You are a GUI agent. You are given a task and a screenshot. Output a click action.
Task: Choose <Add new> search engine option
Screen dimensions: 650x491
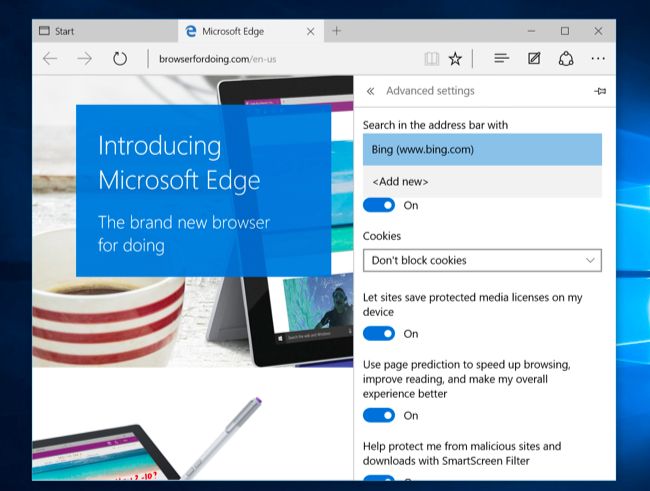tap(482, 182)
